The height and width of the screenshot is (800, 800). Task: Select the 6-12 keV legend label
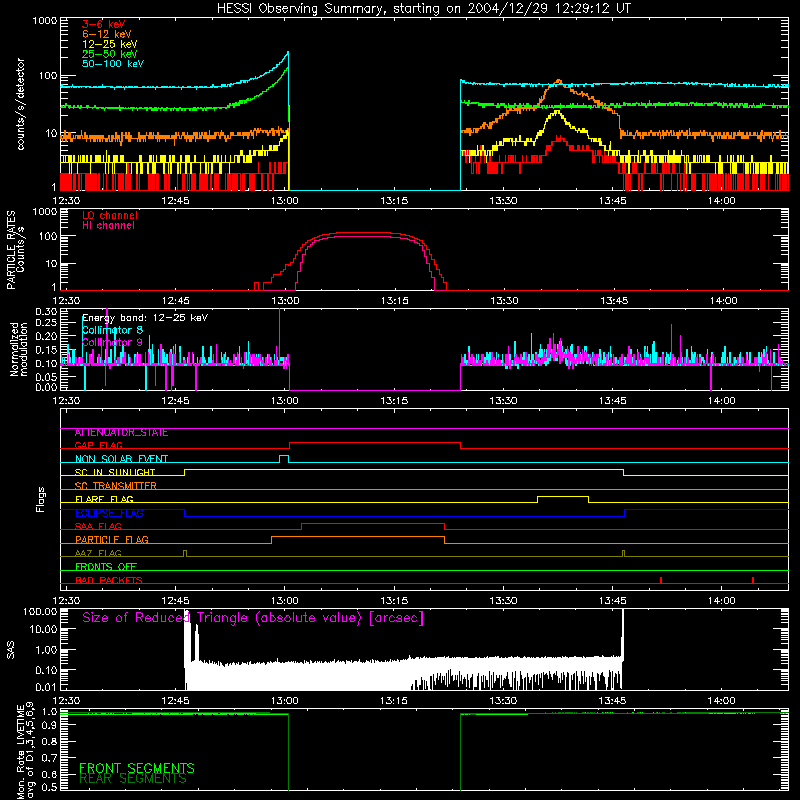point(107,34)
